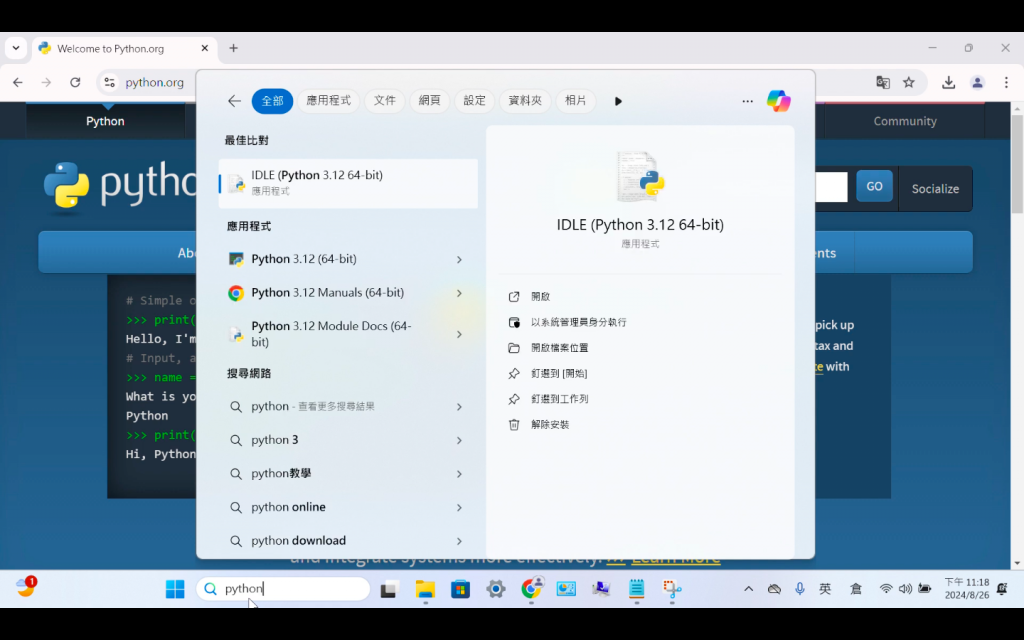Expand Python 3.12 (64-bit) result arrow
The height and width of the screenshot is (640, 1024).
pyautogui.click(x=459, y=259)
